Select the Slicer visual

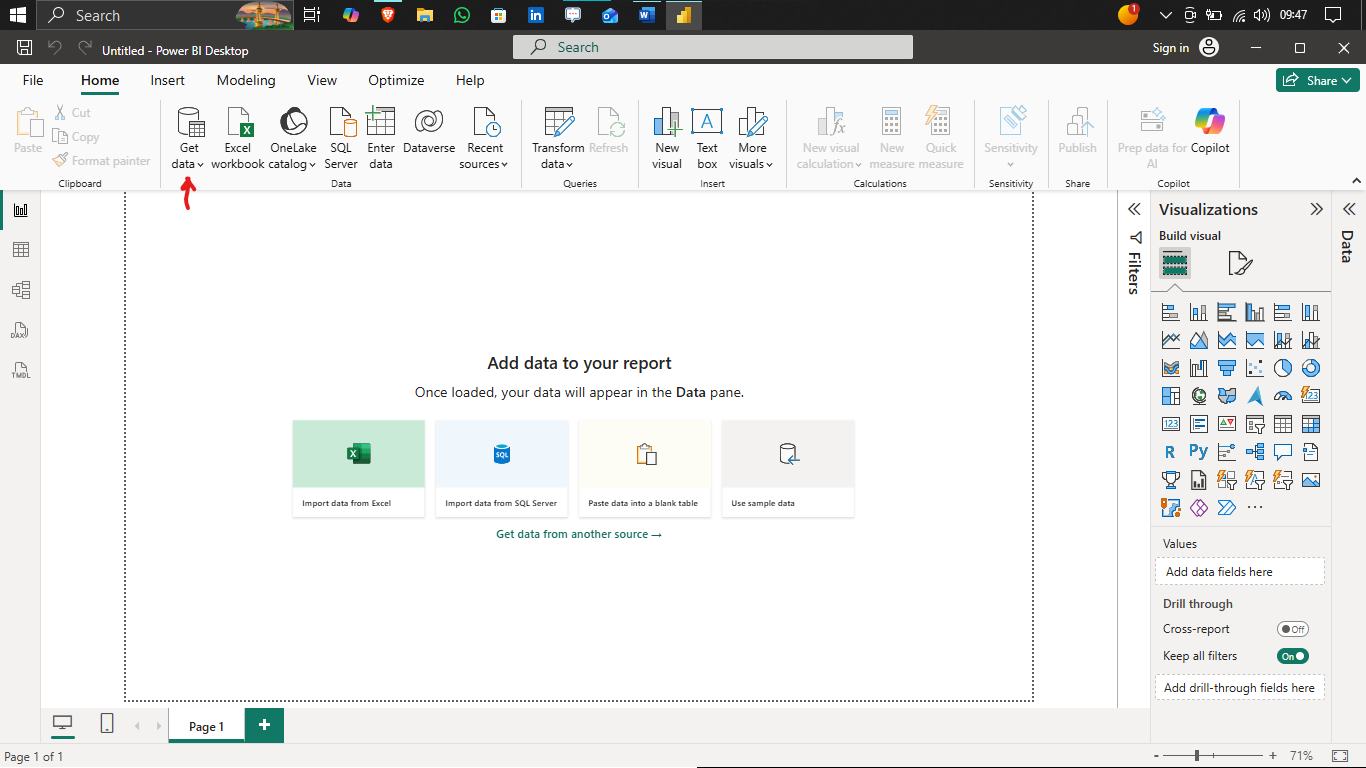click(1255, 424)
